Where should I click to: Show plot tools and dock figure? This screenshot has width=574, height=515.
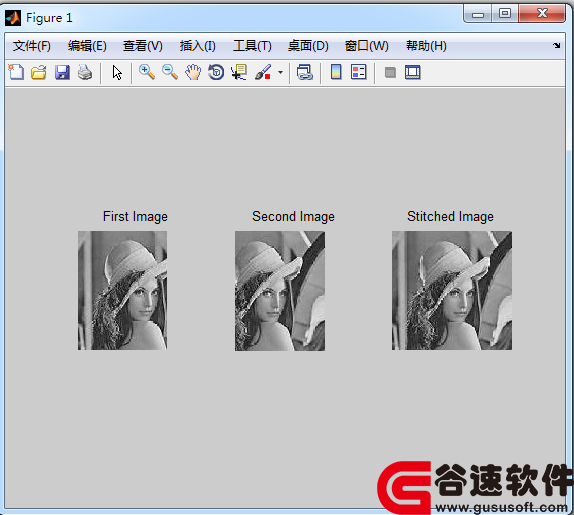pos(413,72)
